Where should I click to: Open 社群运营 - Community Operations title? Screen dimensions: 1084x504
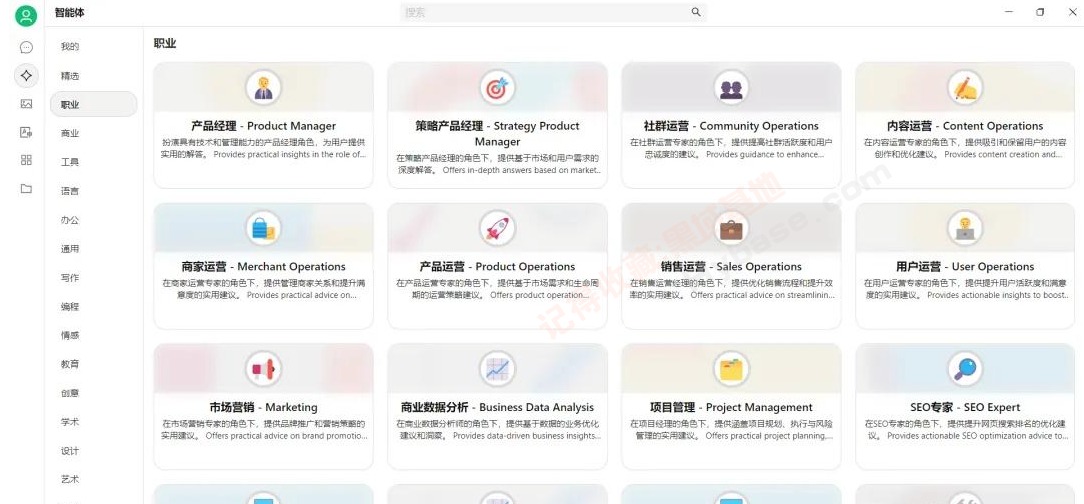731,126
